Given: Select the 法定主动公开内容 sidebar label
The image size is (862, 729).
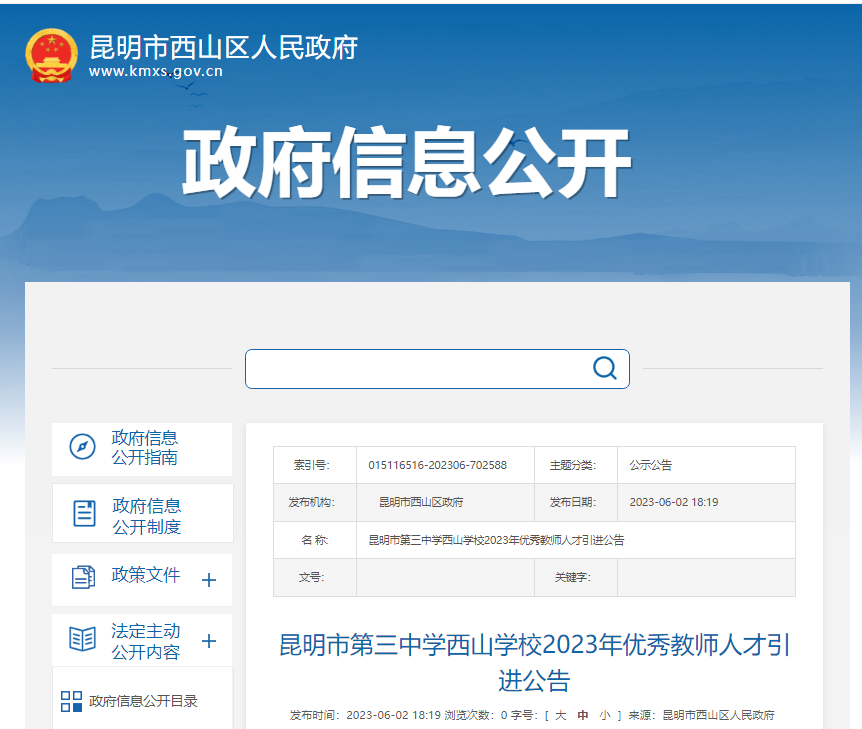Looking at the screenshot, I should (x=146, y=642).
